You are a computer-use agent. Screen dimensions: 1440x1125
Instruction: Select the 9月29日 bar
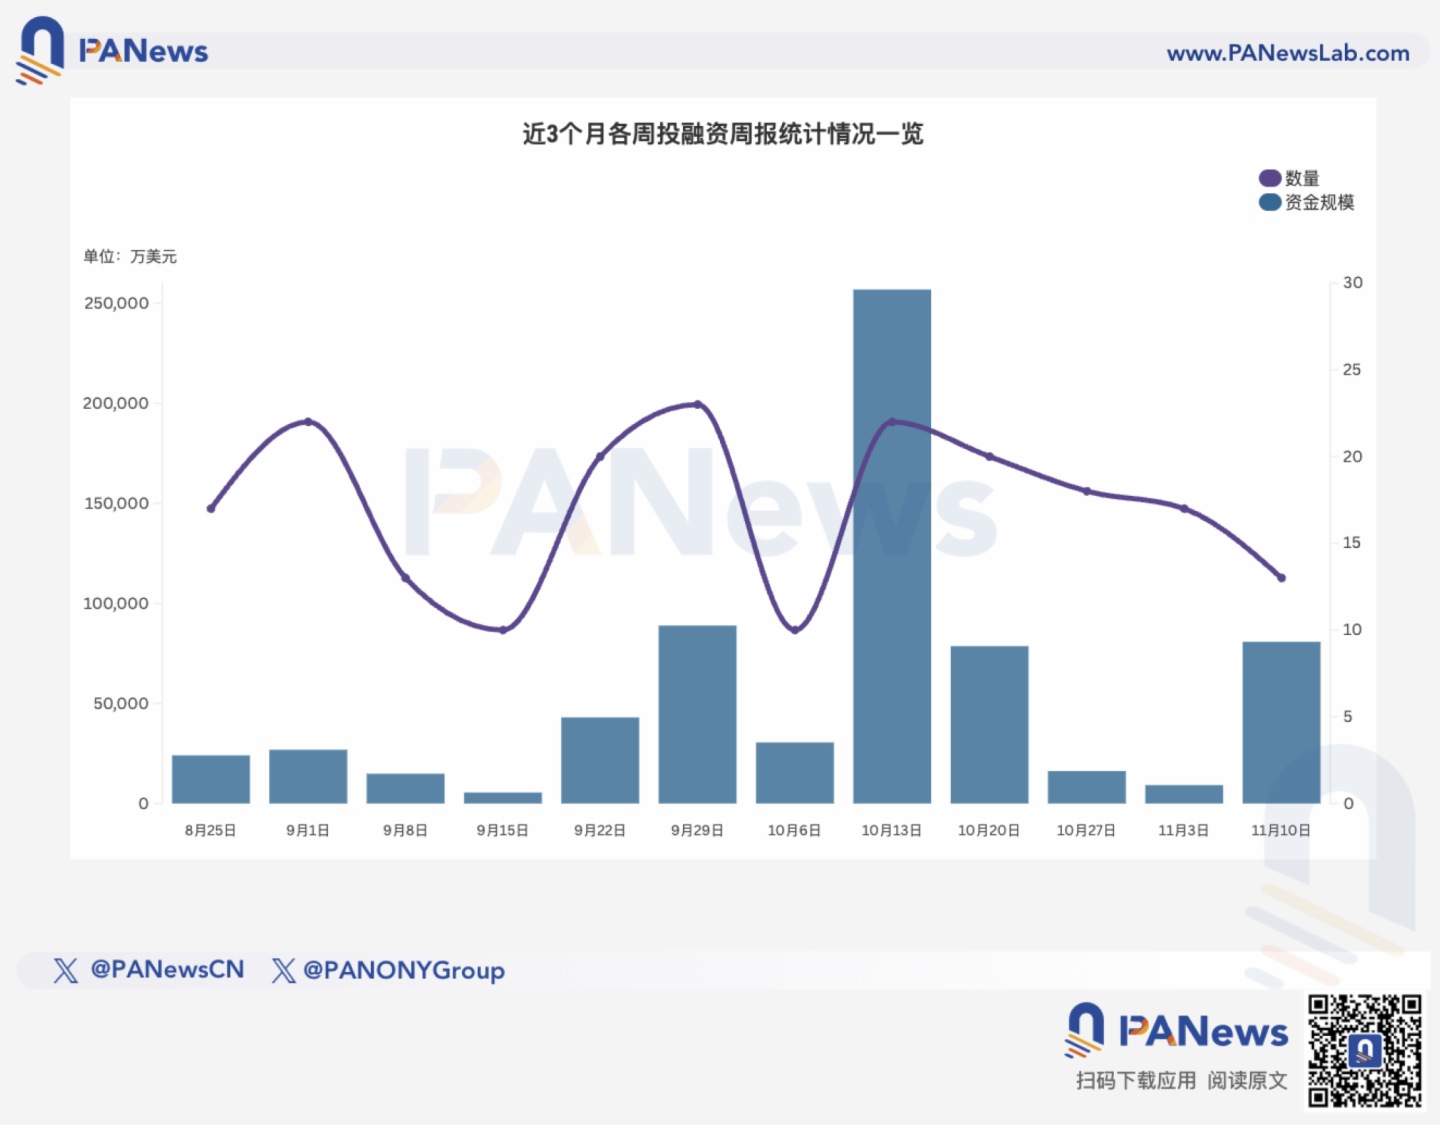click(697, 714)
